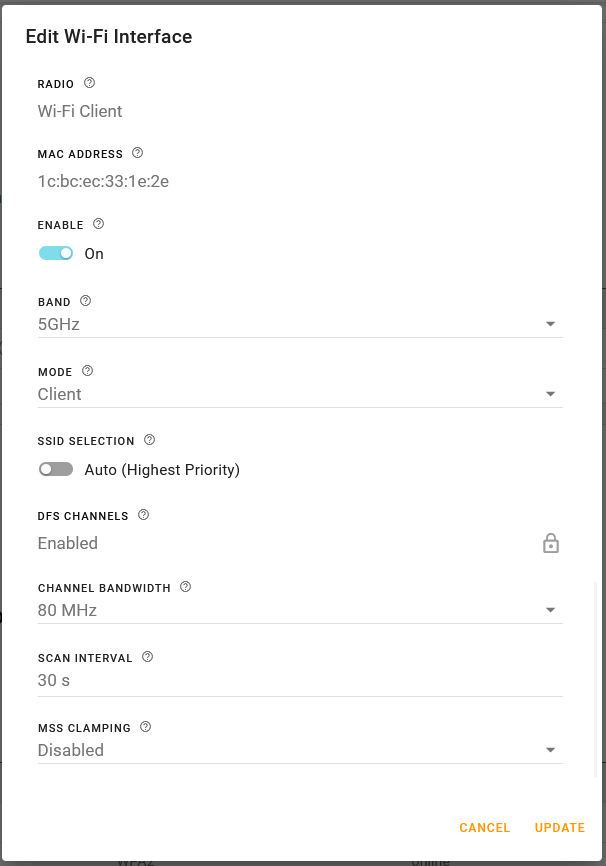The height and width of the screenshot is (866, 606).
Task: Click the DFS Channels help icon
Action: click(x=143, y=515)
